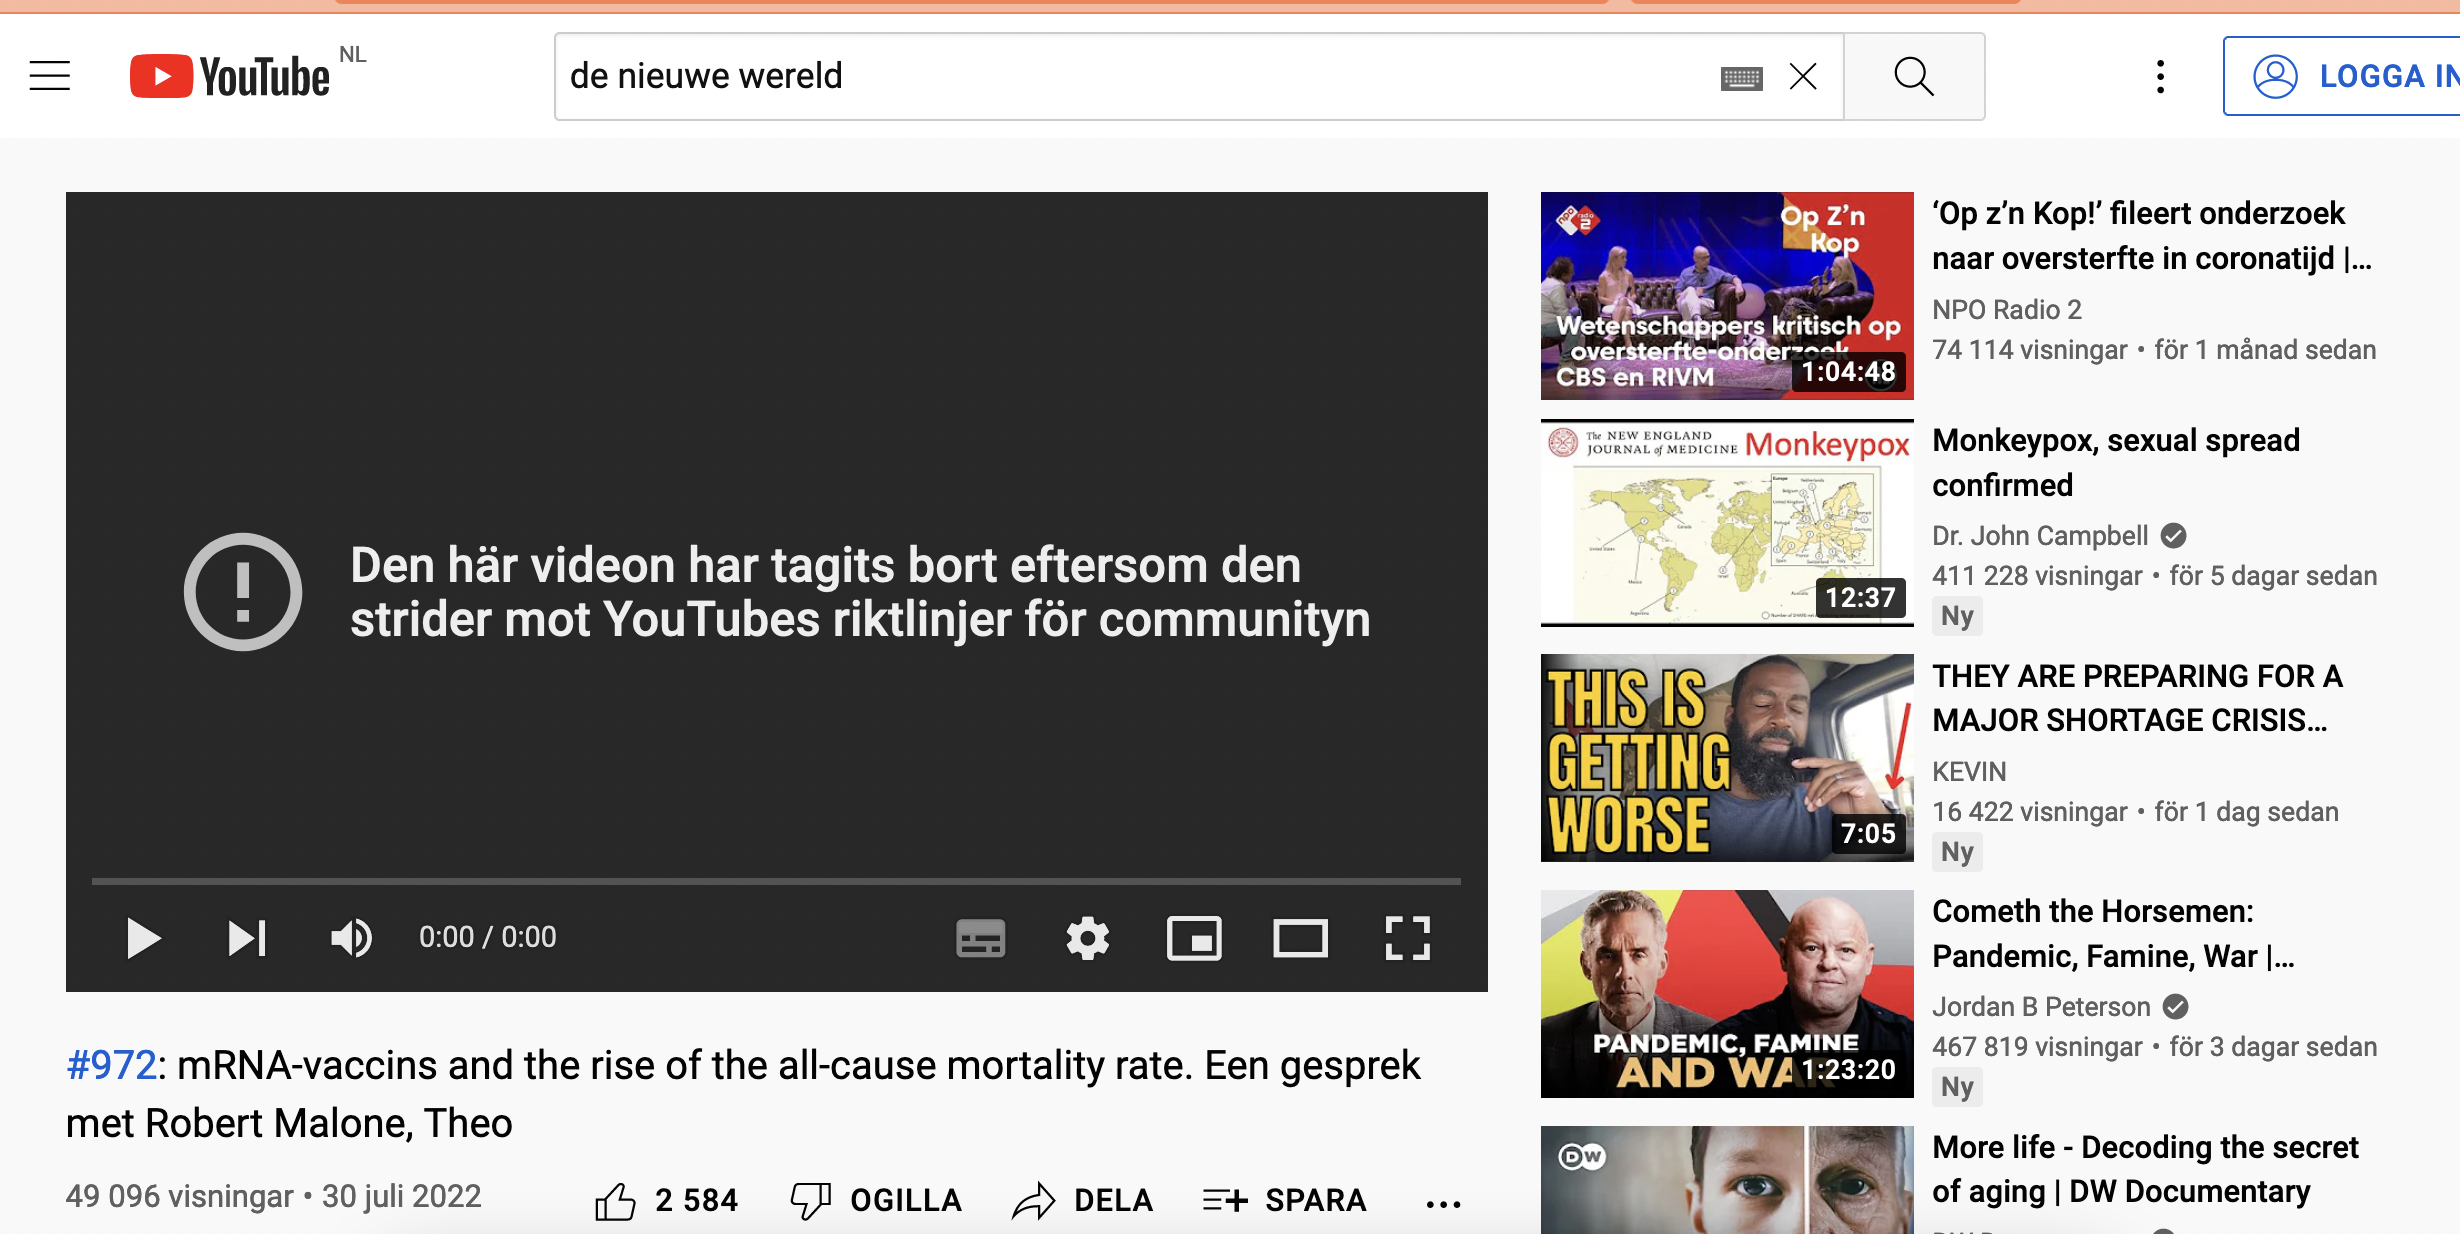This screenshot has height=1234, width=2460.
Task: Open the player settings gear
Action: (x=1087, y=938)
